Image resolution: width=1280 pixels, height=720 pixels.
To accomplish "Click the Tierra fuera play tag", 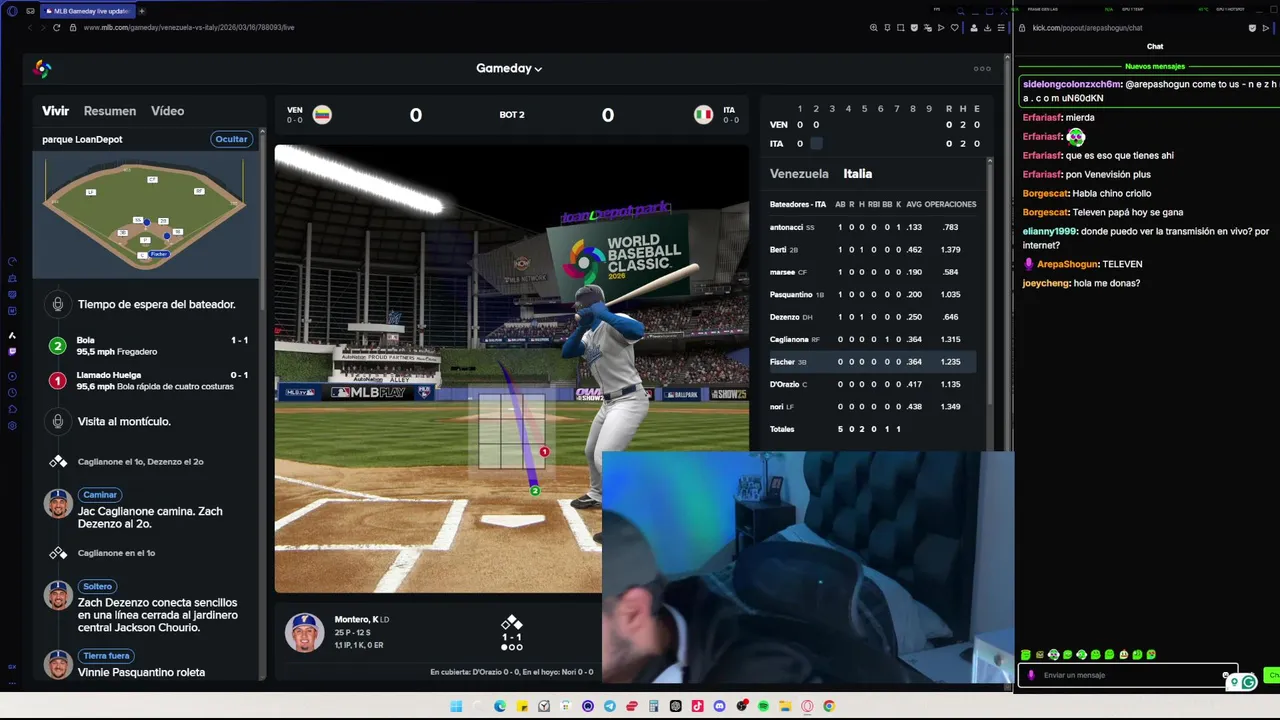I will [106, 656].
